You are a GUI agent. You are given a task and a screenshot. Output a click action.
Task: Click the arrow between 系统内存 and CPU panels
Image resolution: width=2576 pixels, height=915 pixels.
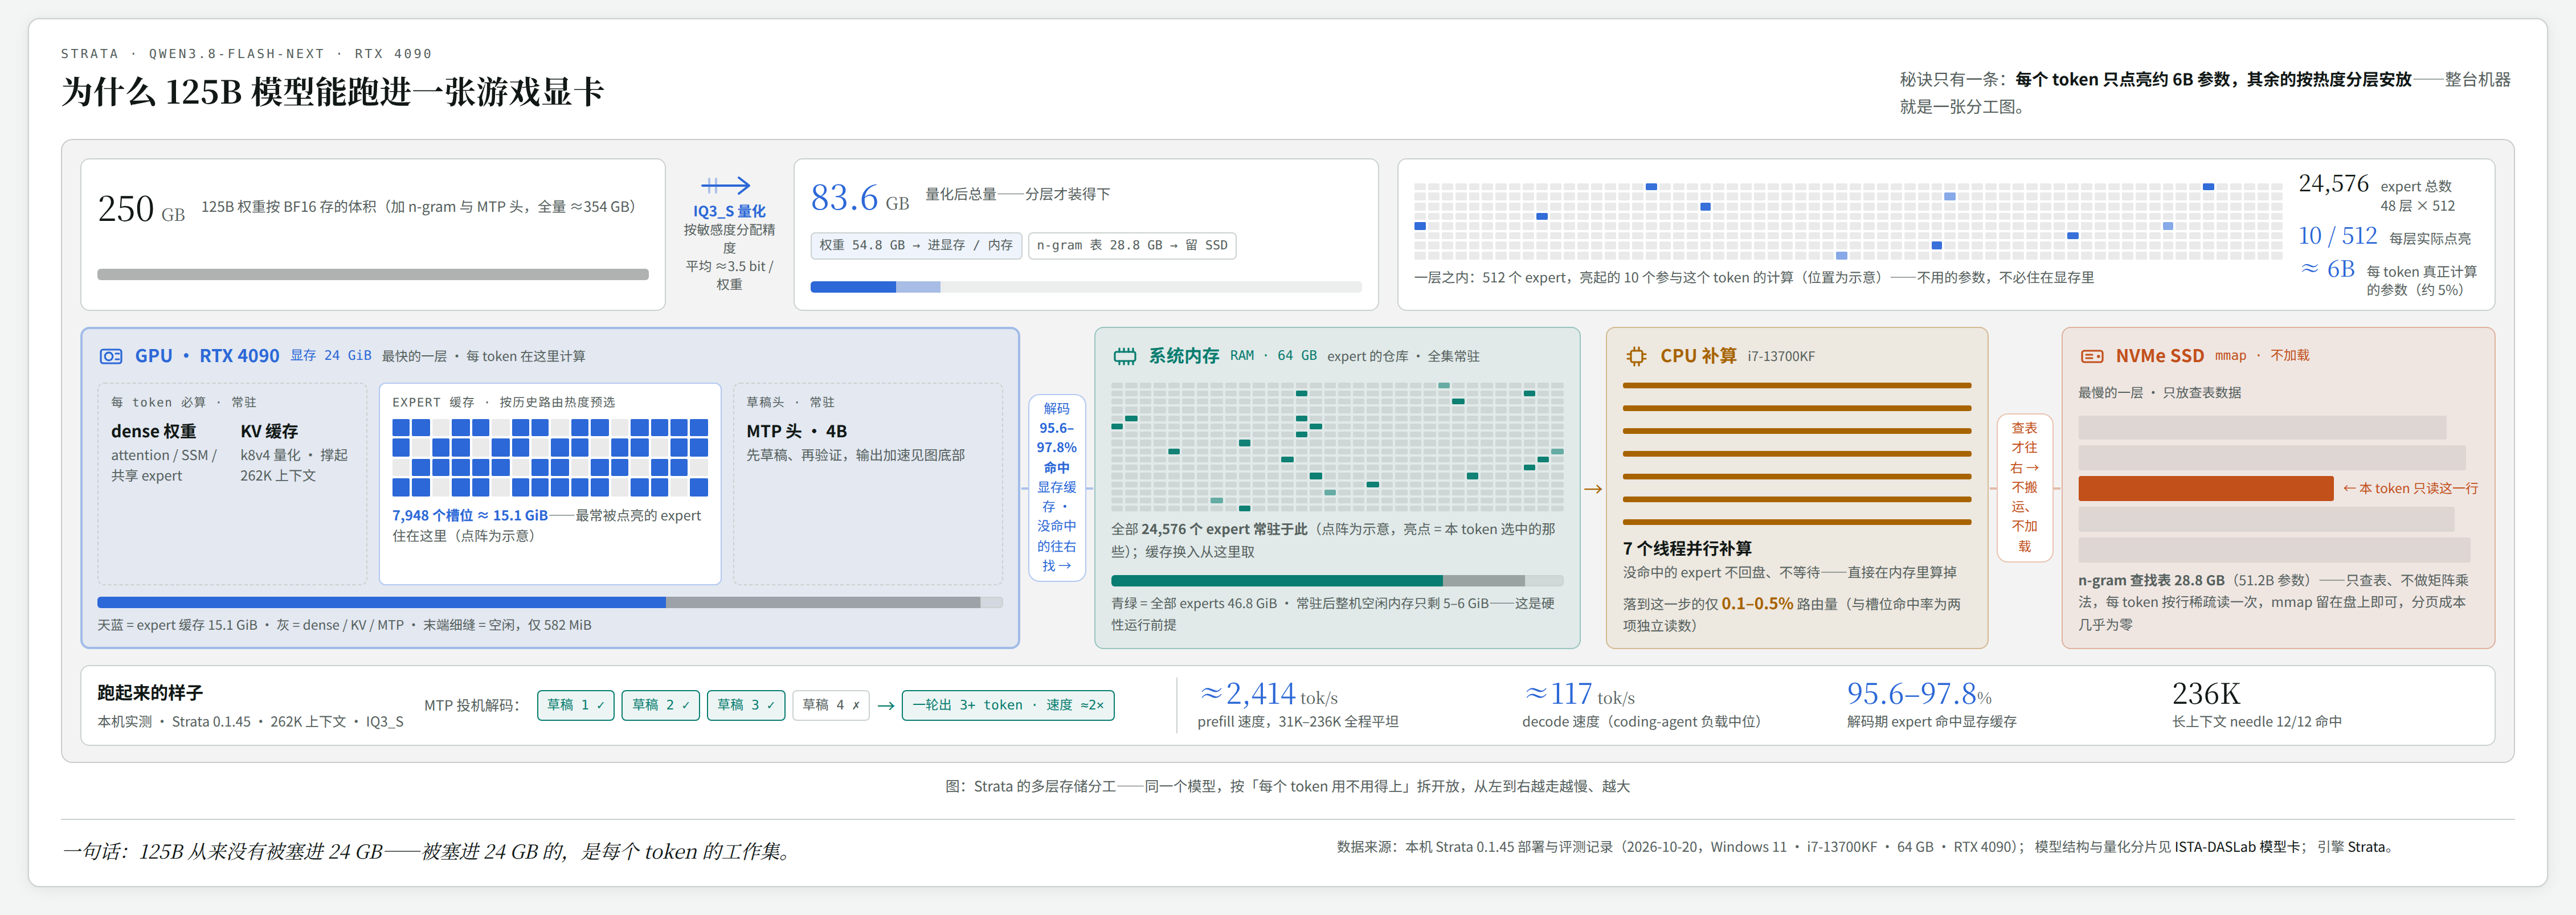pos(1593,489)
